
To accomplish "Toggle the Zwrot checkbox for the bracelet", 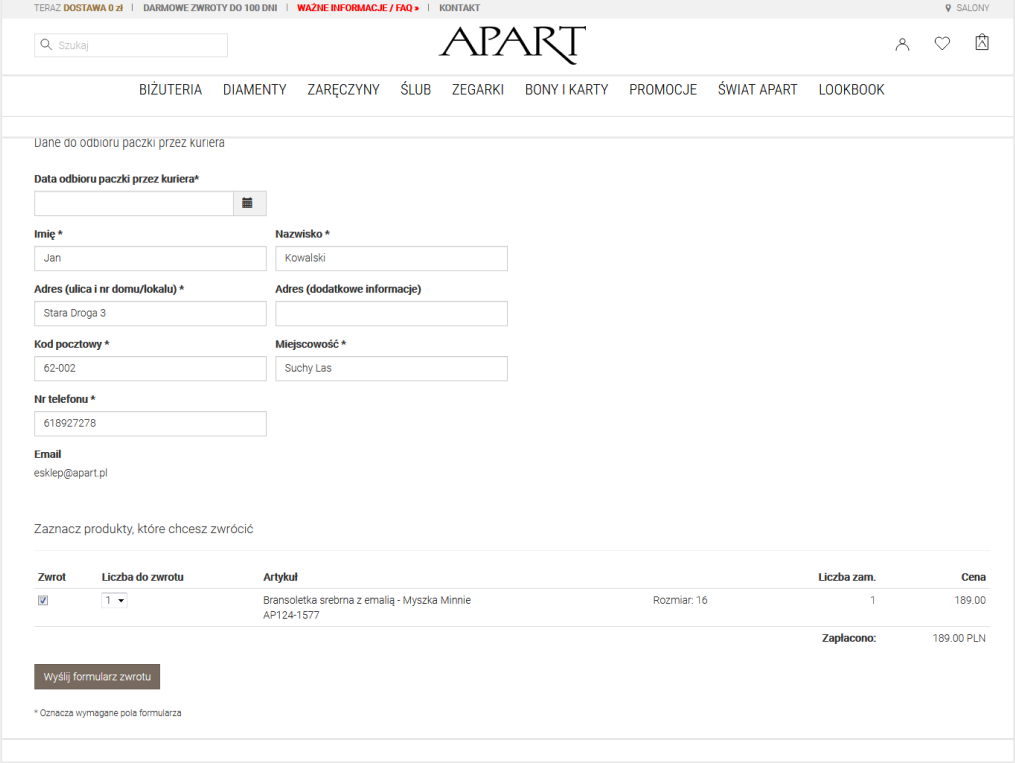I will click(x=43, y=601).
